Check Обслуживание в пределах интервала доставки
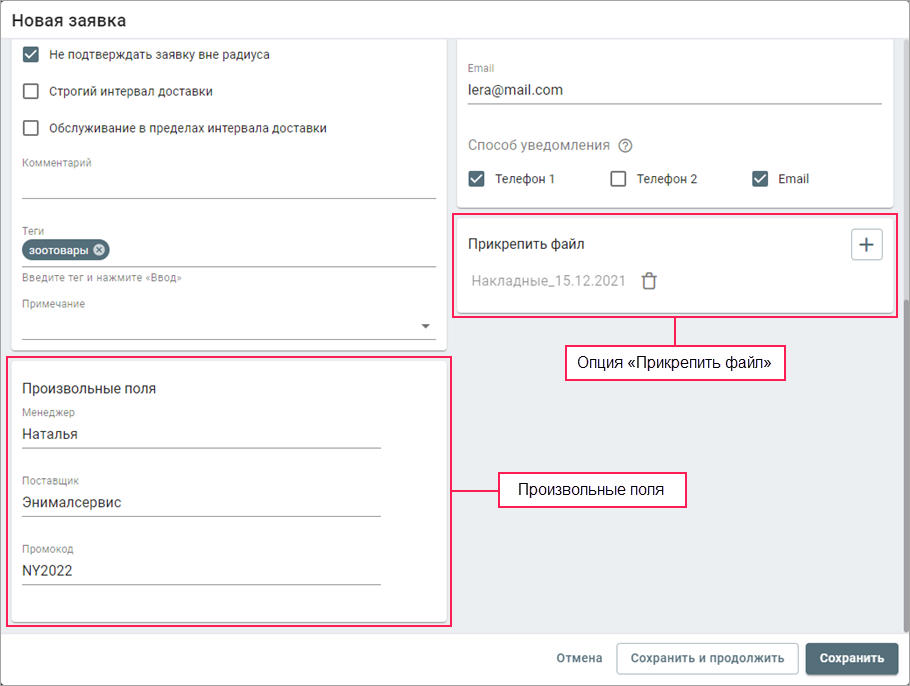Image resolution: width=910 pixels, height=686 pixels. point(31,128)
